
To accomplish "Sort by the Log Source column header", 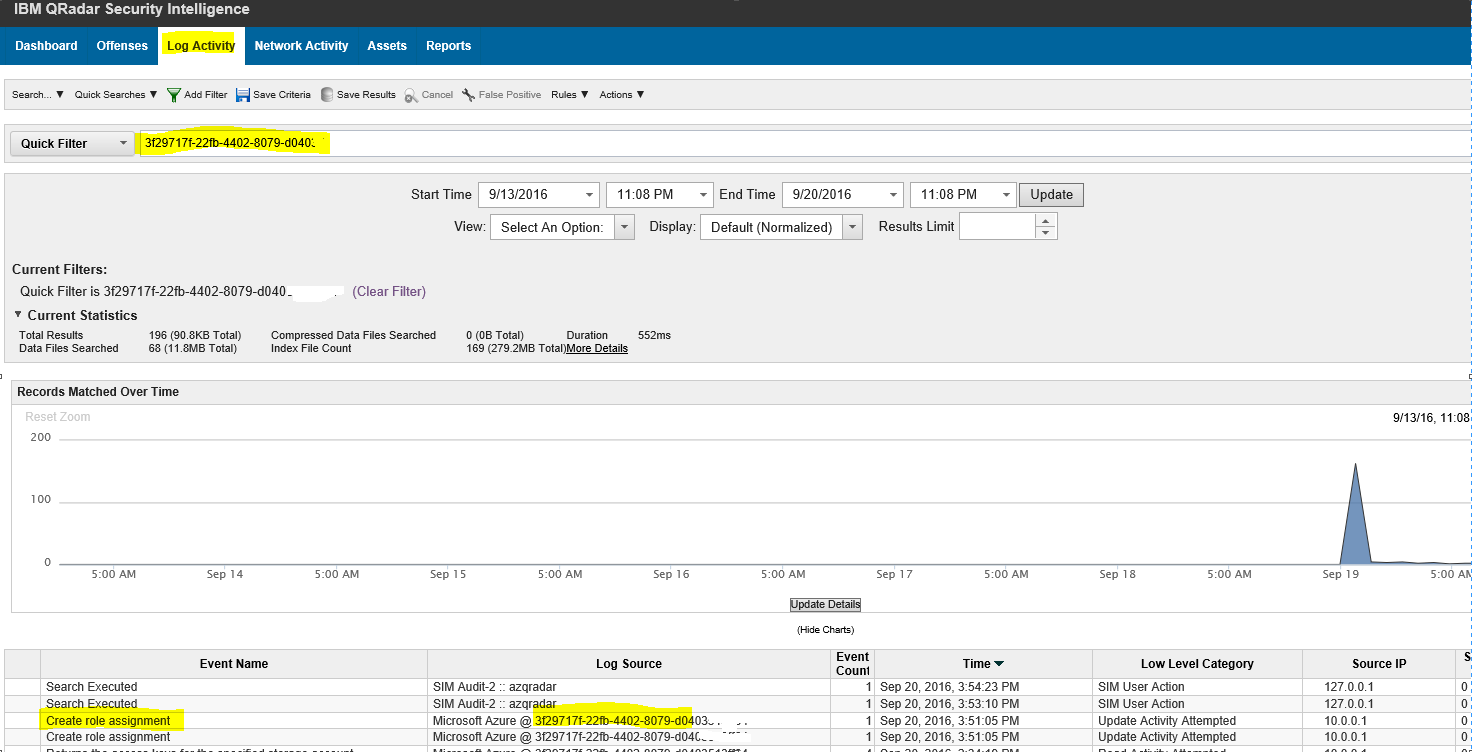I will 629,664.
